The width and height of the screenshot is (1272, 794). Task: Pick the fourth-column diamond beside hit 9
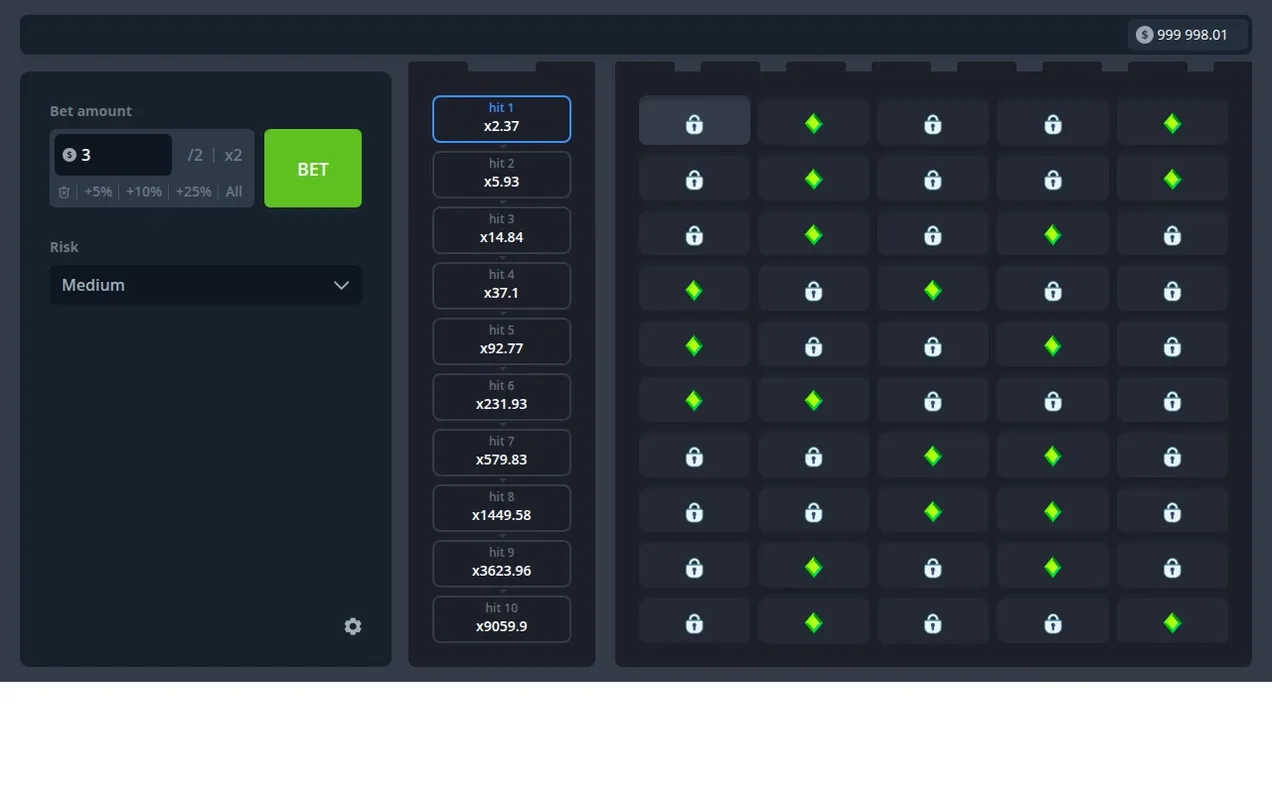[1052, 567]
